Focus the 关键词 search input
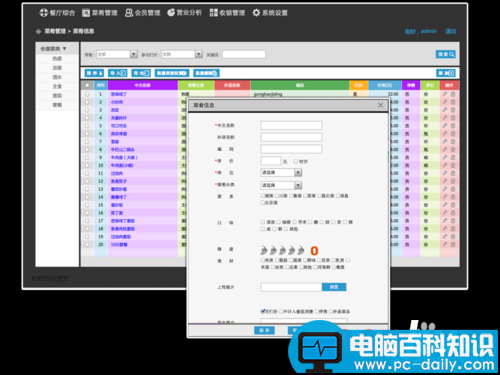500x375 pixels. [244, 54]
